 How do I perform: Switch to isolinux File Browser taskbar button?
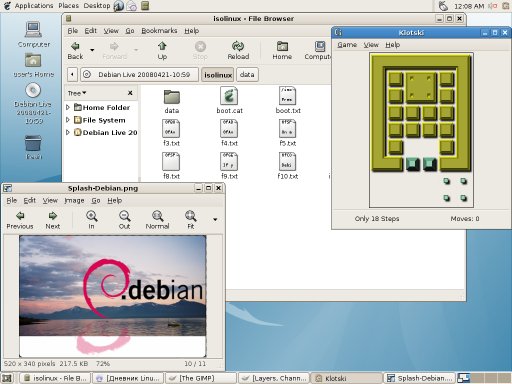[x=55, y=378]
